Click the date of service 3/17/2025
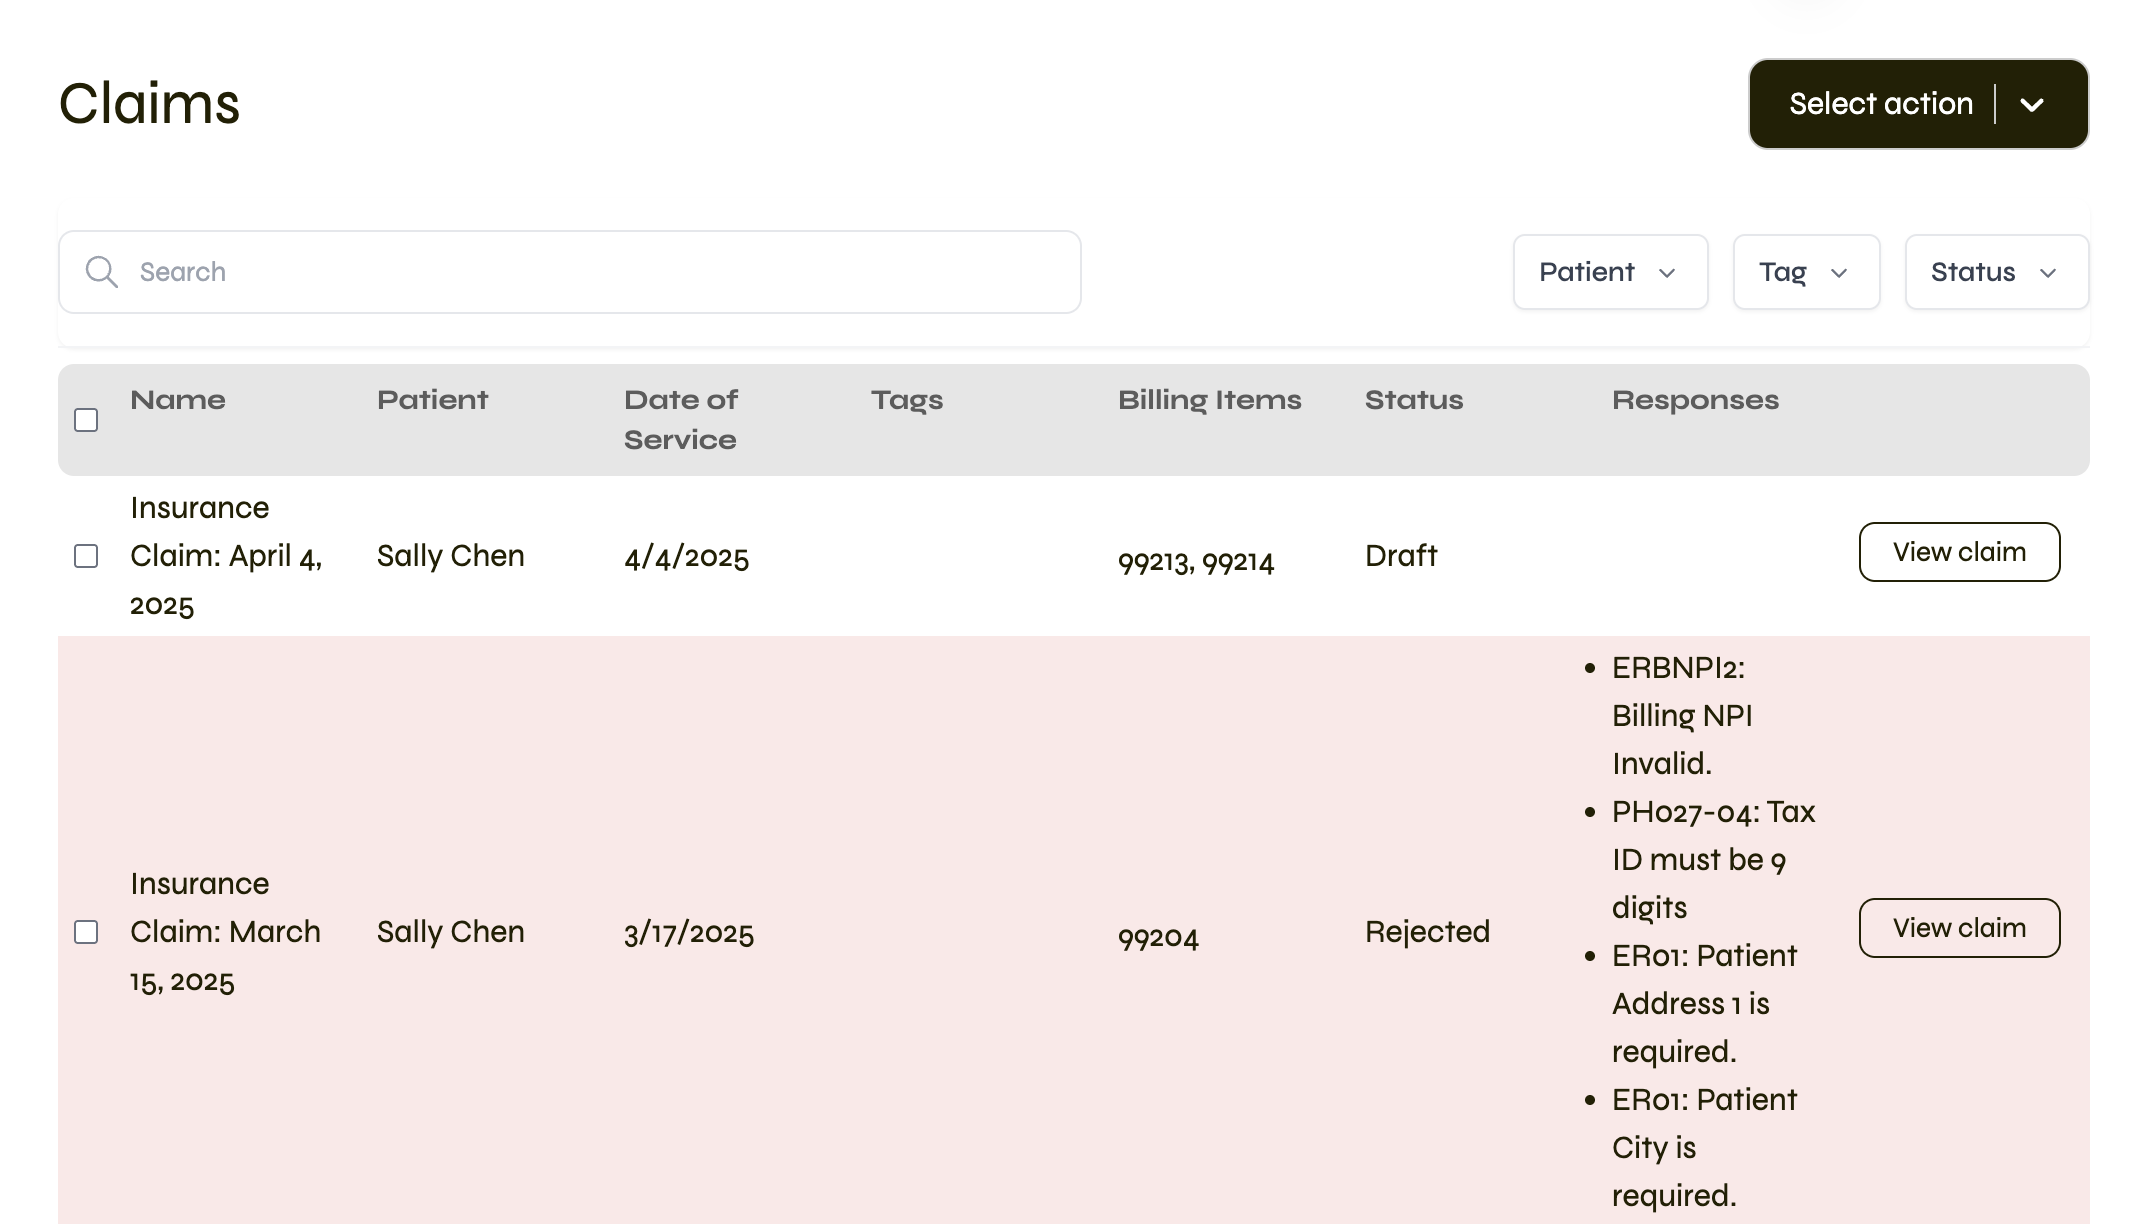This screenshot has height=1224, width=2146. pyautogui.click(x=689, y=933)
